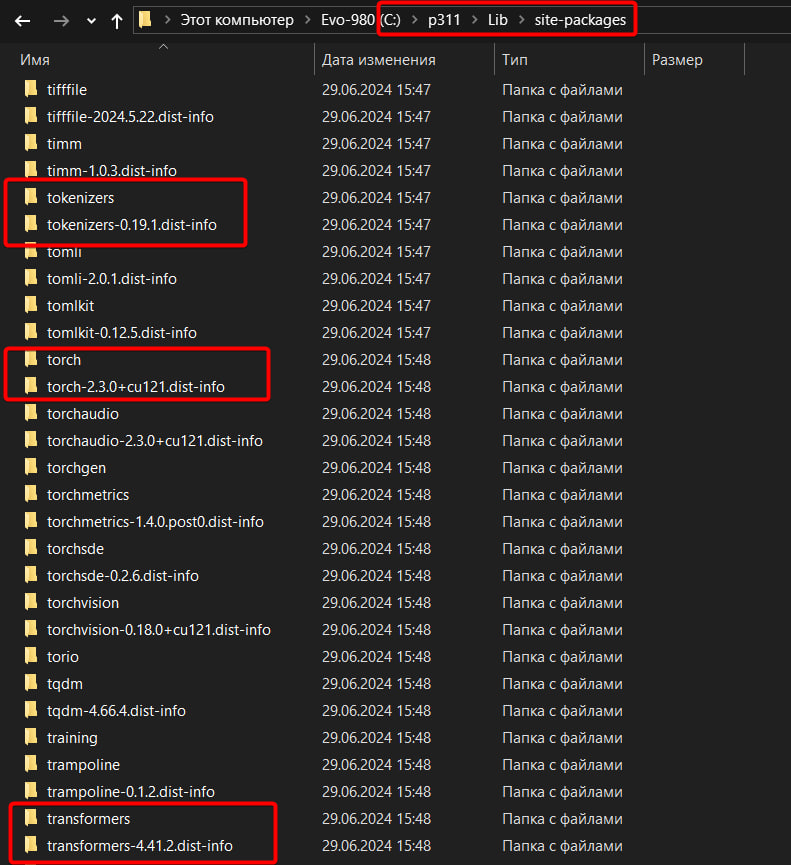Go back with the left arrow button
The height and width of the screenshot is (865, 791).
click(x=23, y=21)
